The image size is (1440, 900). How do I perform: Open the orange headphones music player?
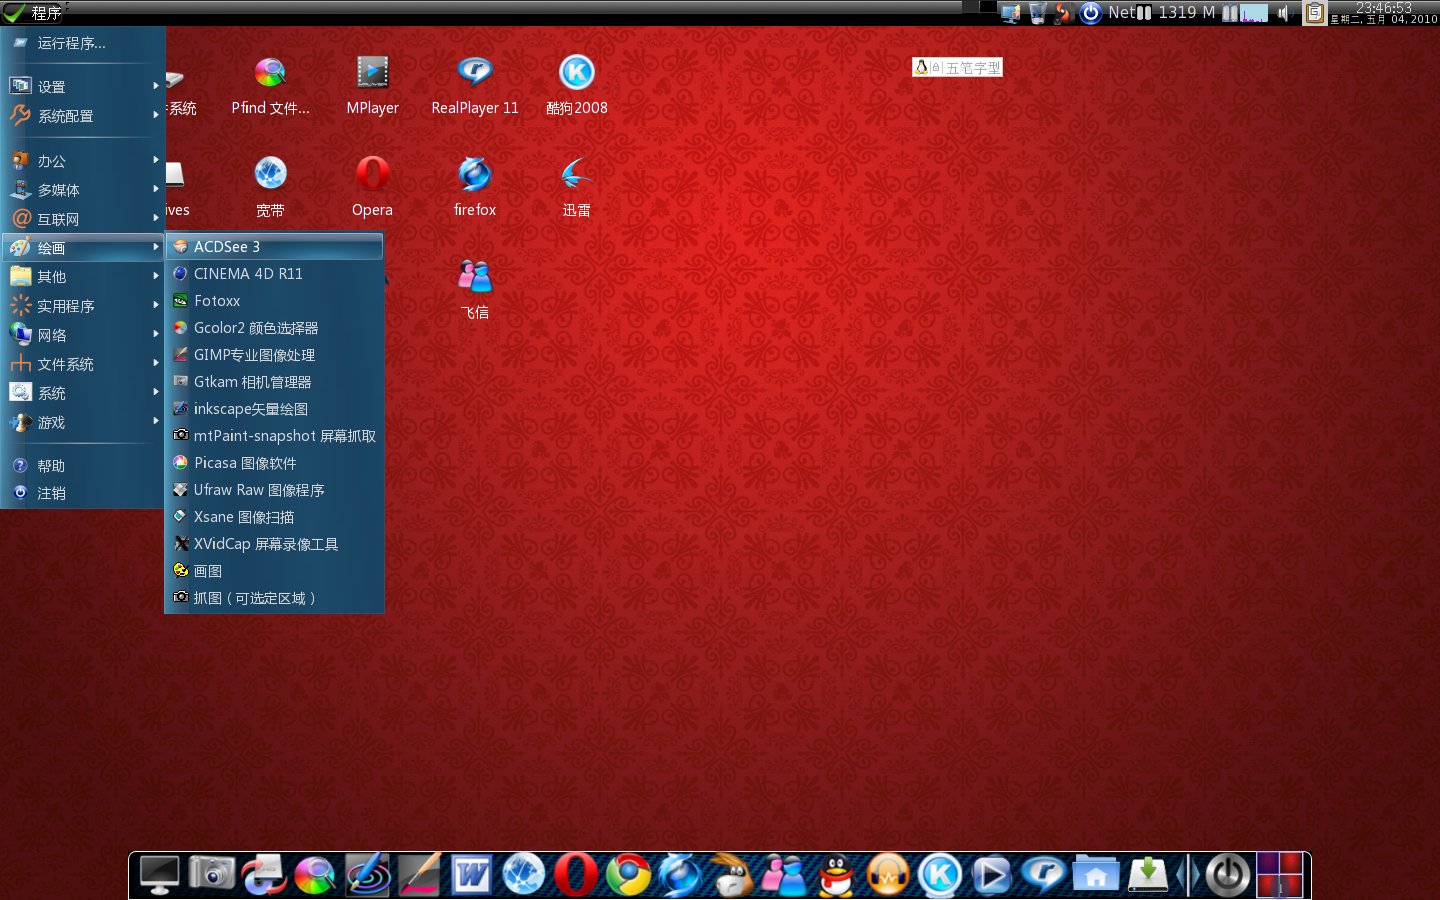887,876
